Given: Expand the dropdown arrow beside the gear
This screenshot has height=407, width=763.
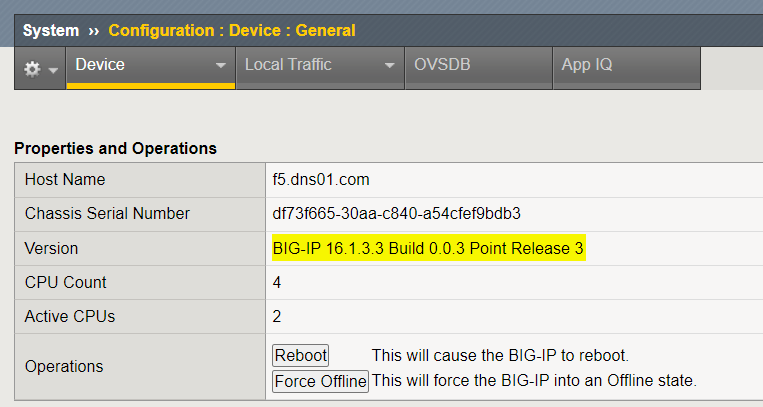Looking at the screenshot, I should 52,69.
